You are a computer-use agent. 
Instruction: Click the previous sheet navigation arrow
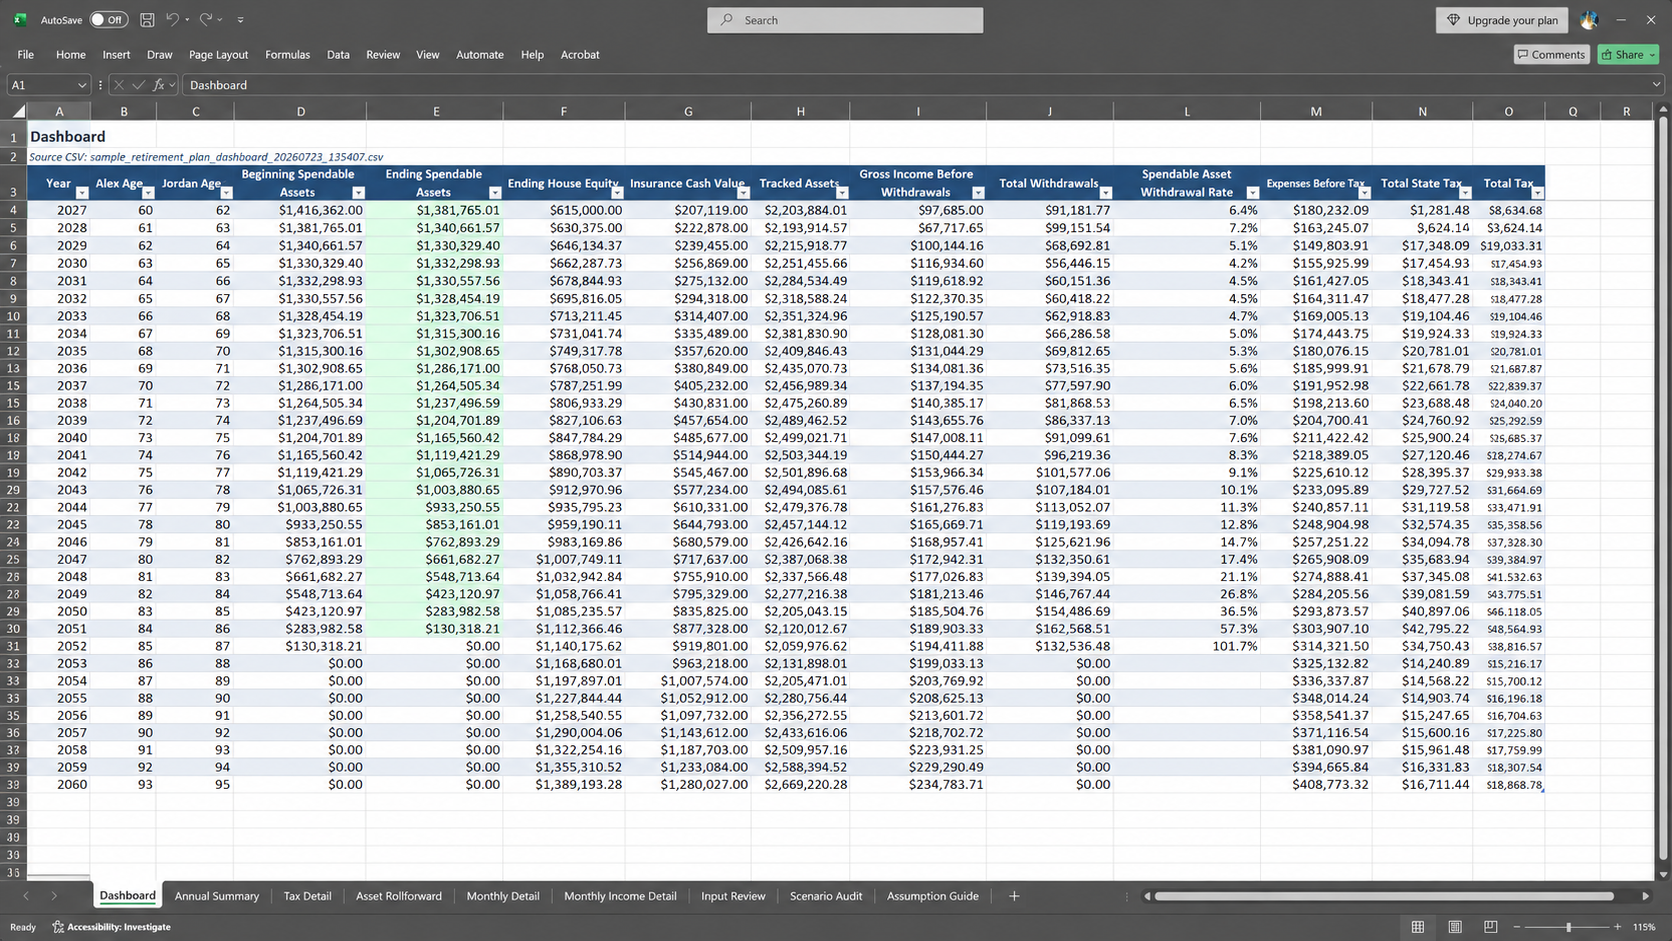[26, 896]
